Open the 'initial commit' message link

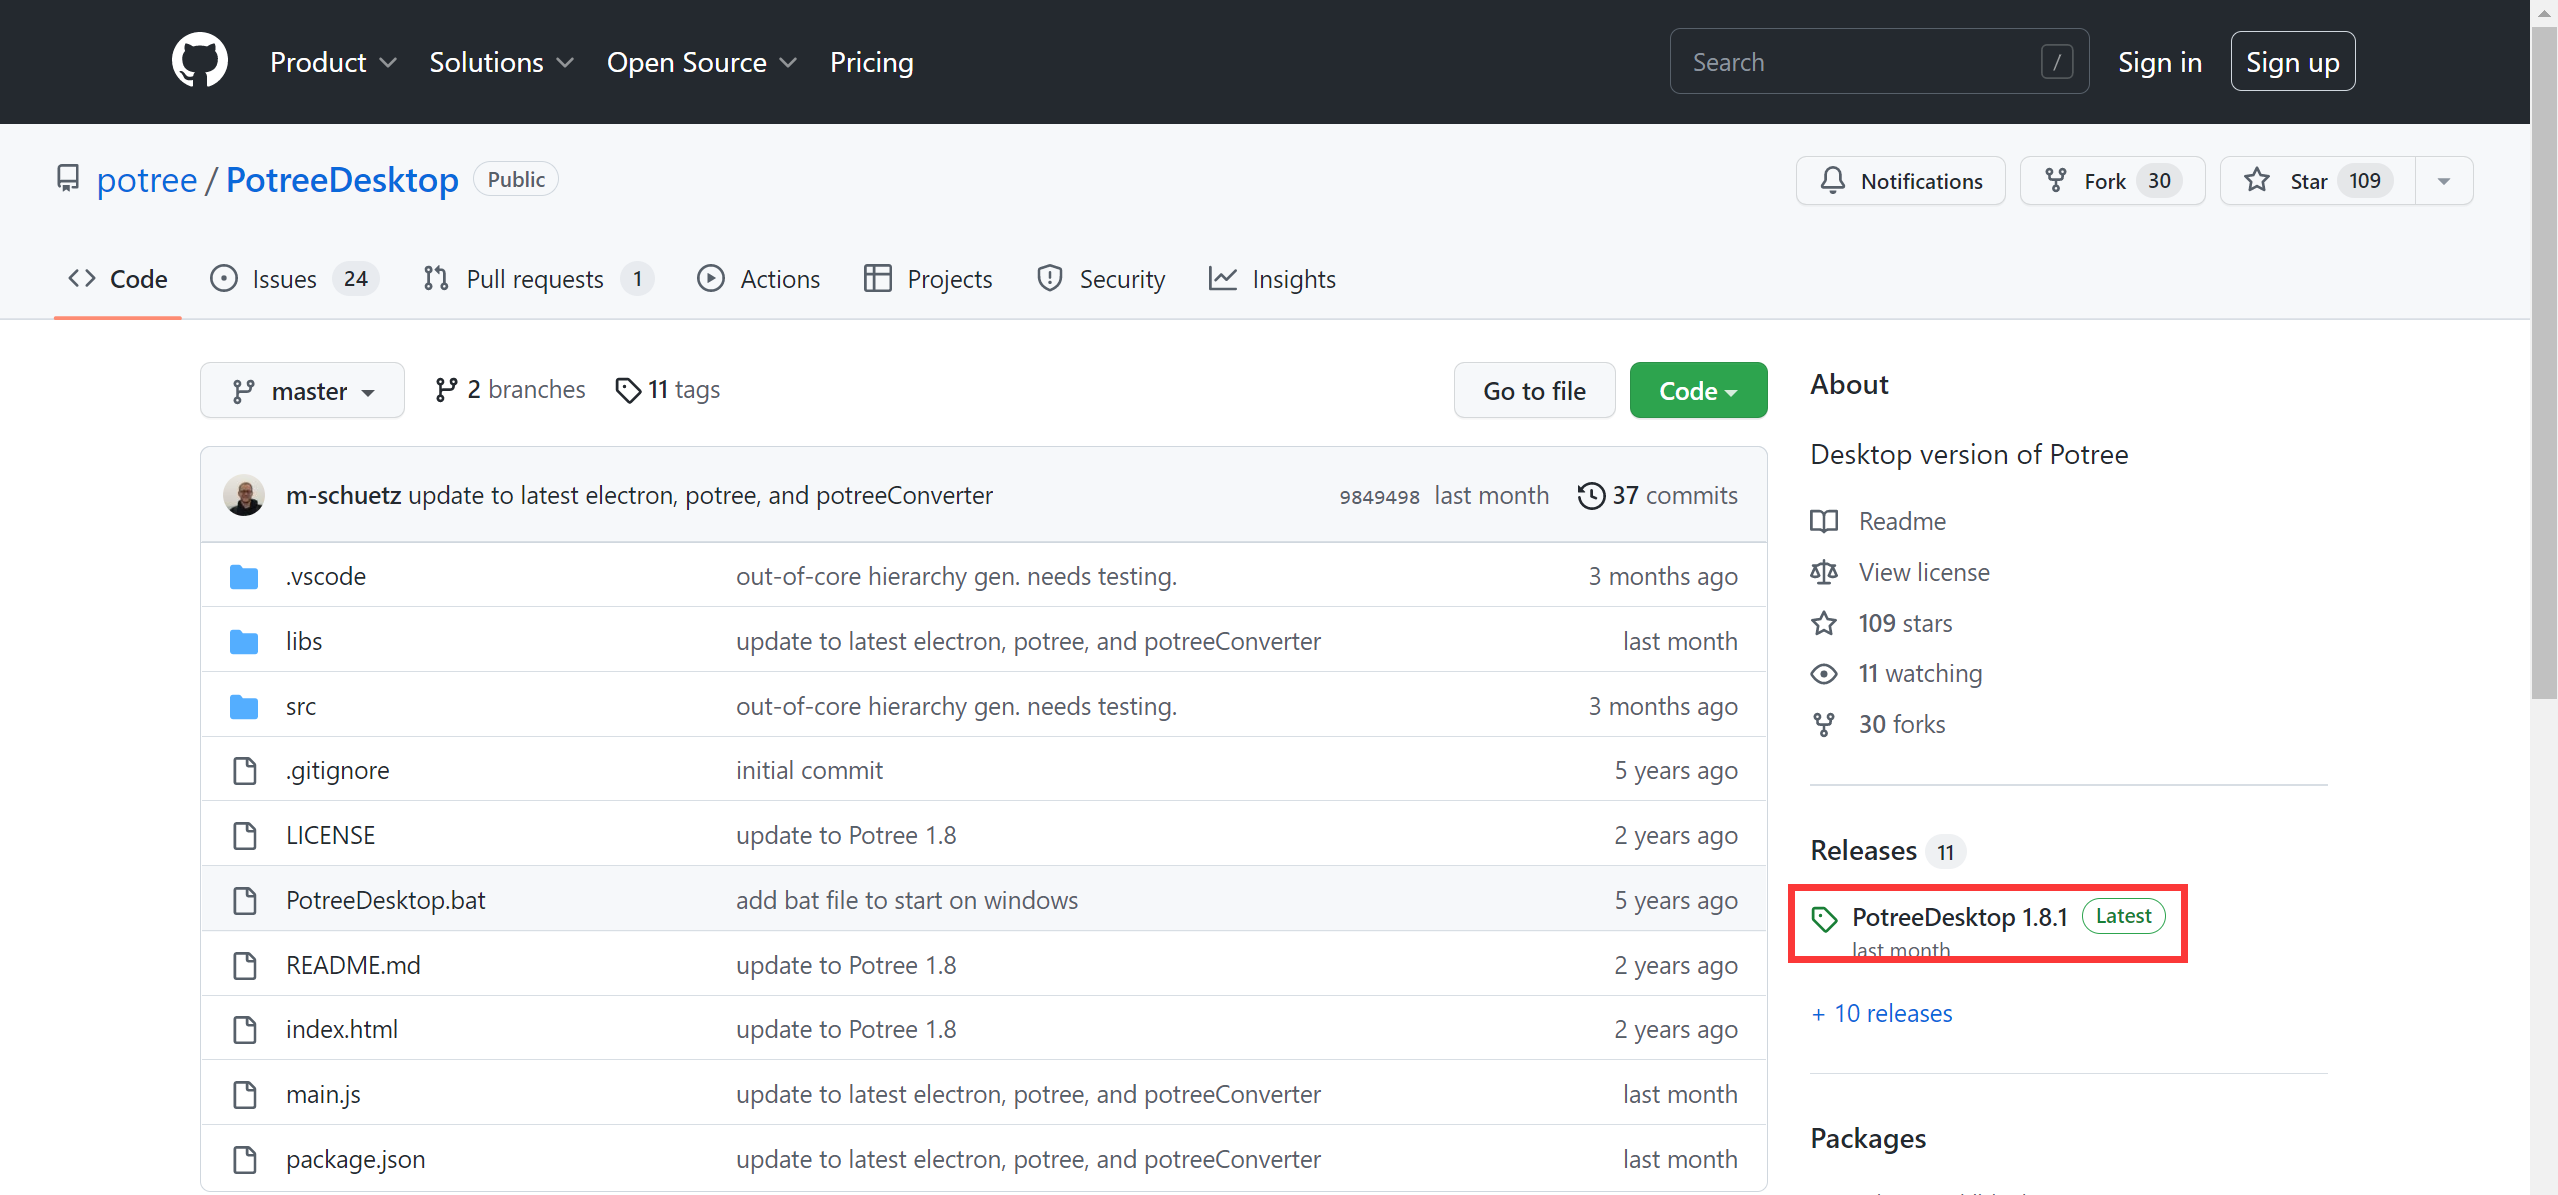point(809,771)
